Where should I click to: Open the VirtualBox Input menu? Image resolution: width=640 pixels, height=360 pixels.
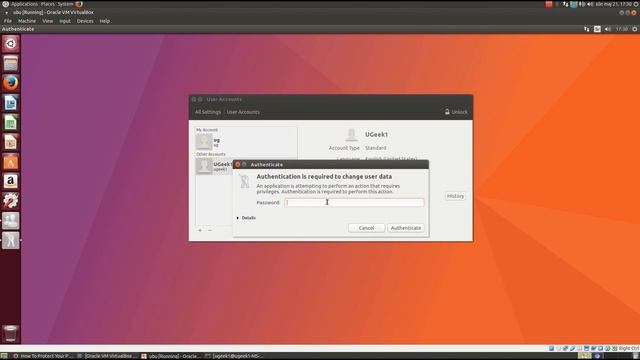pos(65,21)
